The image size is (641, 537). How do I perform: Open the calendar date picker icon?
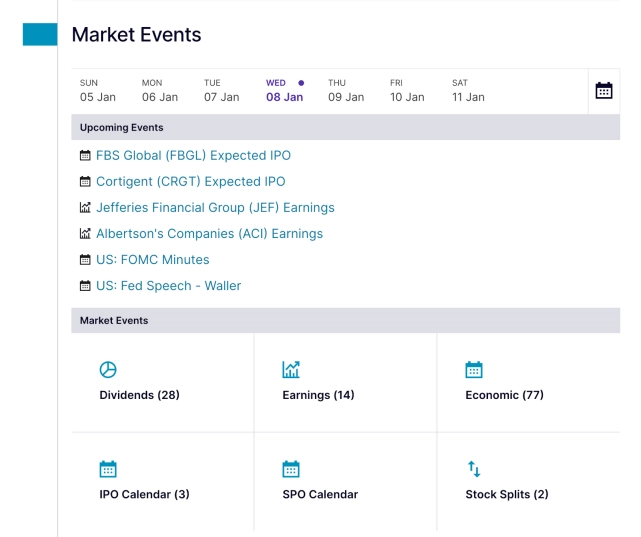point(604,91)
